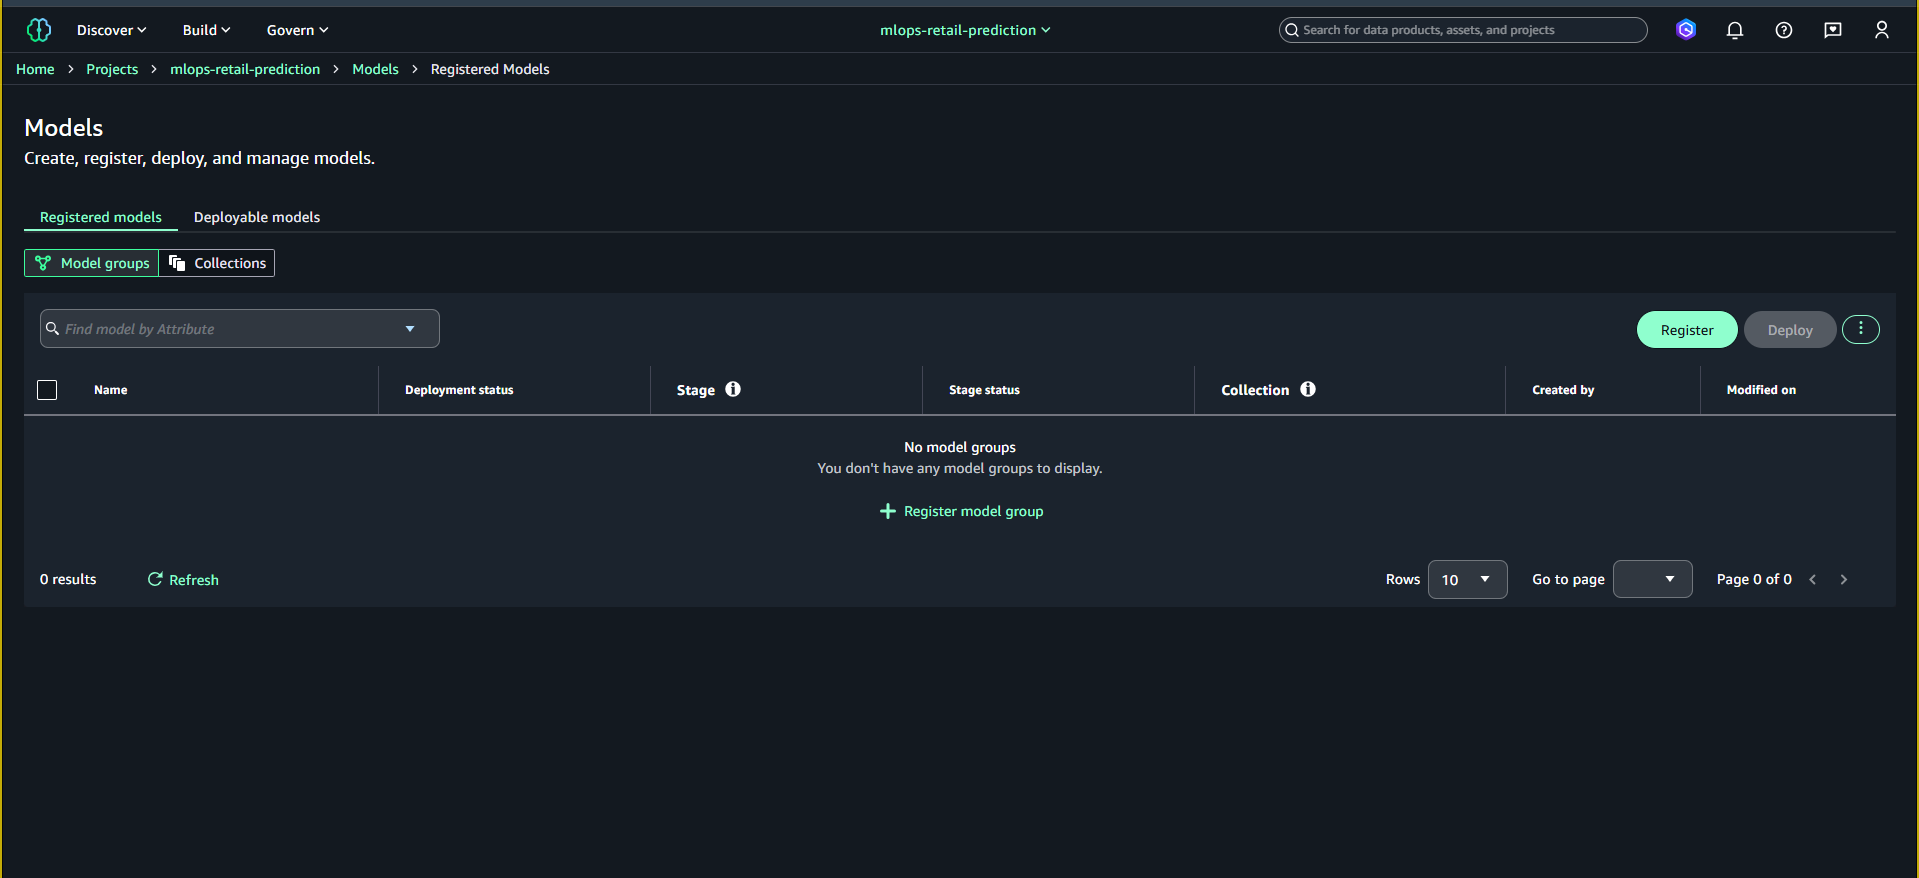Open the three-dot more actions menu
The height and width of the screenshot is (878, 1919).
click(1860, 329)
